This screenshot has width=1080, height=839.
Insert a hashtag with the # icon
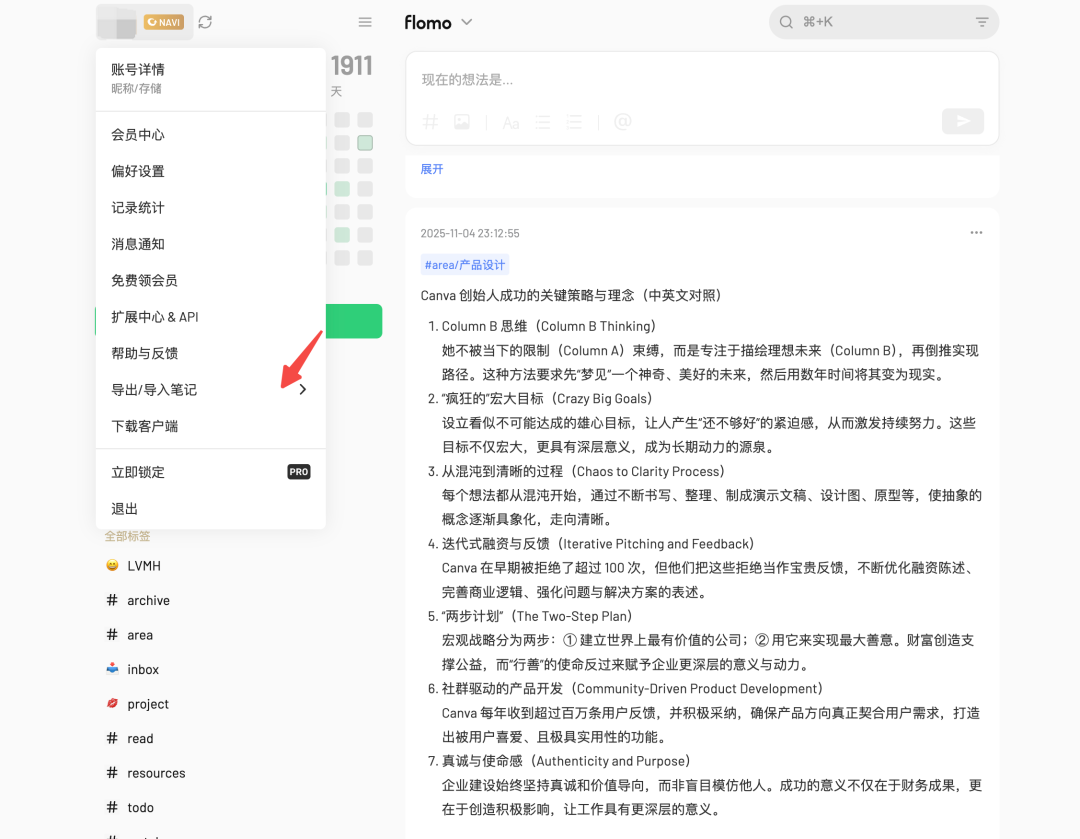[430, 122]
